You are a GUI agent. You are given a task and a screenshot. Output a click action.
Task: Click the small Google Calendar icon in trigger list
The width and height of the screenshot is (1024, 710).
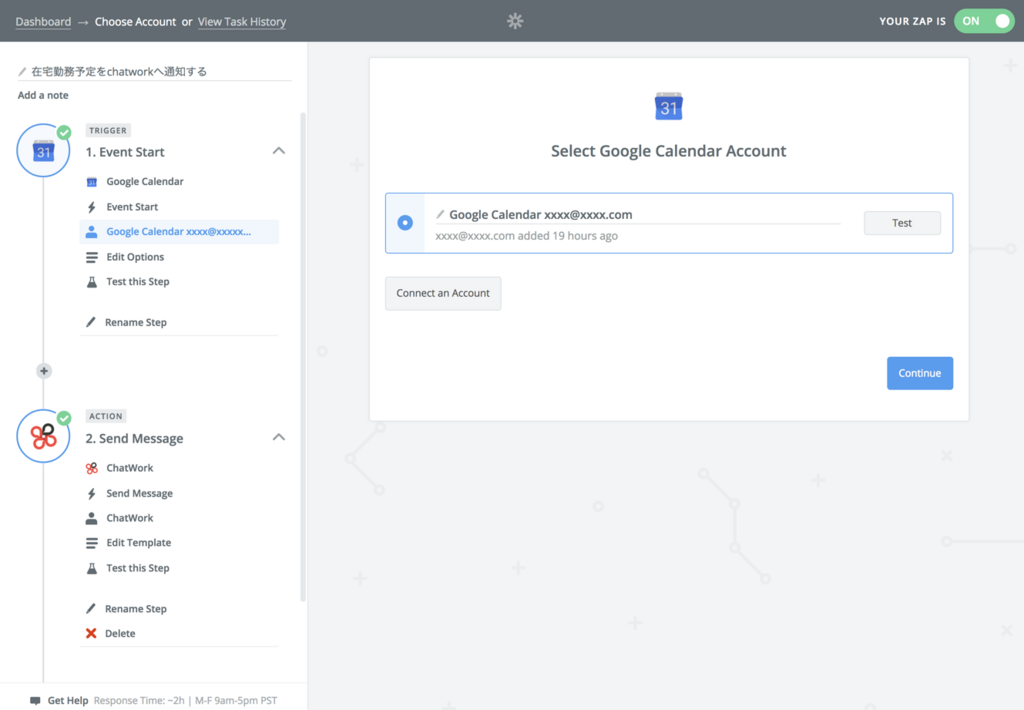(91, 182)
